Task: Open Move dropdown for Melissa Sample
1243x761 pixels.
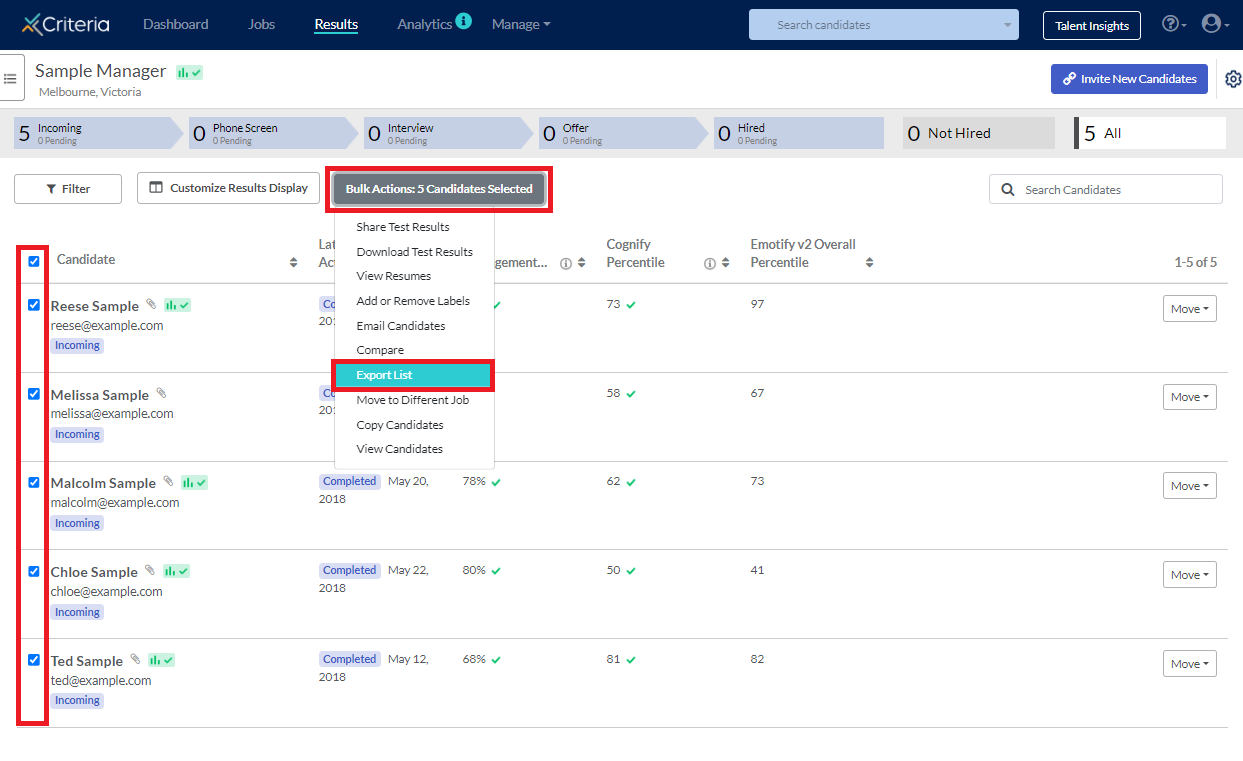Action: coord(1190,397)
